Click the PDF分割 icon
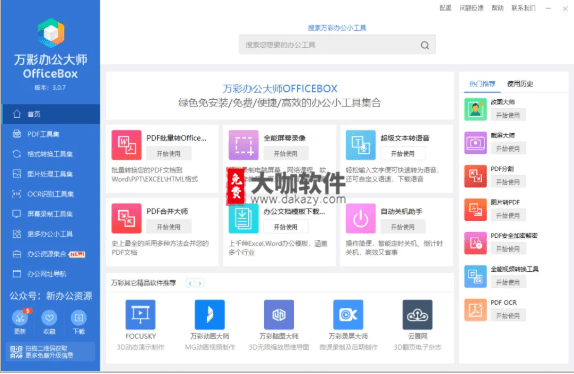 [x=476, y=176]
